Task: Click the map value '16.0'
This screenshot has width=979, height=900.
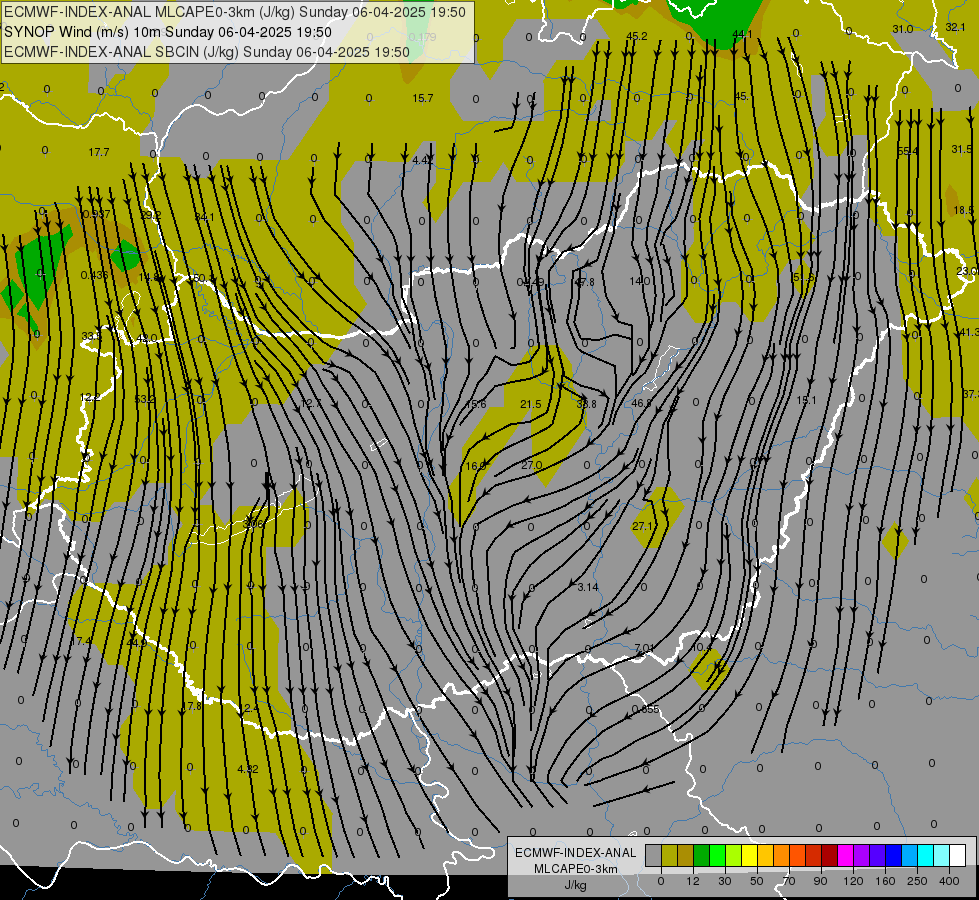Action: click(x=475, y=466)
